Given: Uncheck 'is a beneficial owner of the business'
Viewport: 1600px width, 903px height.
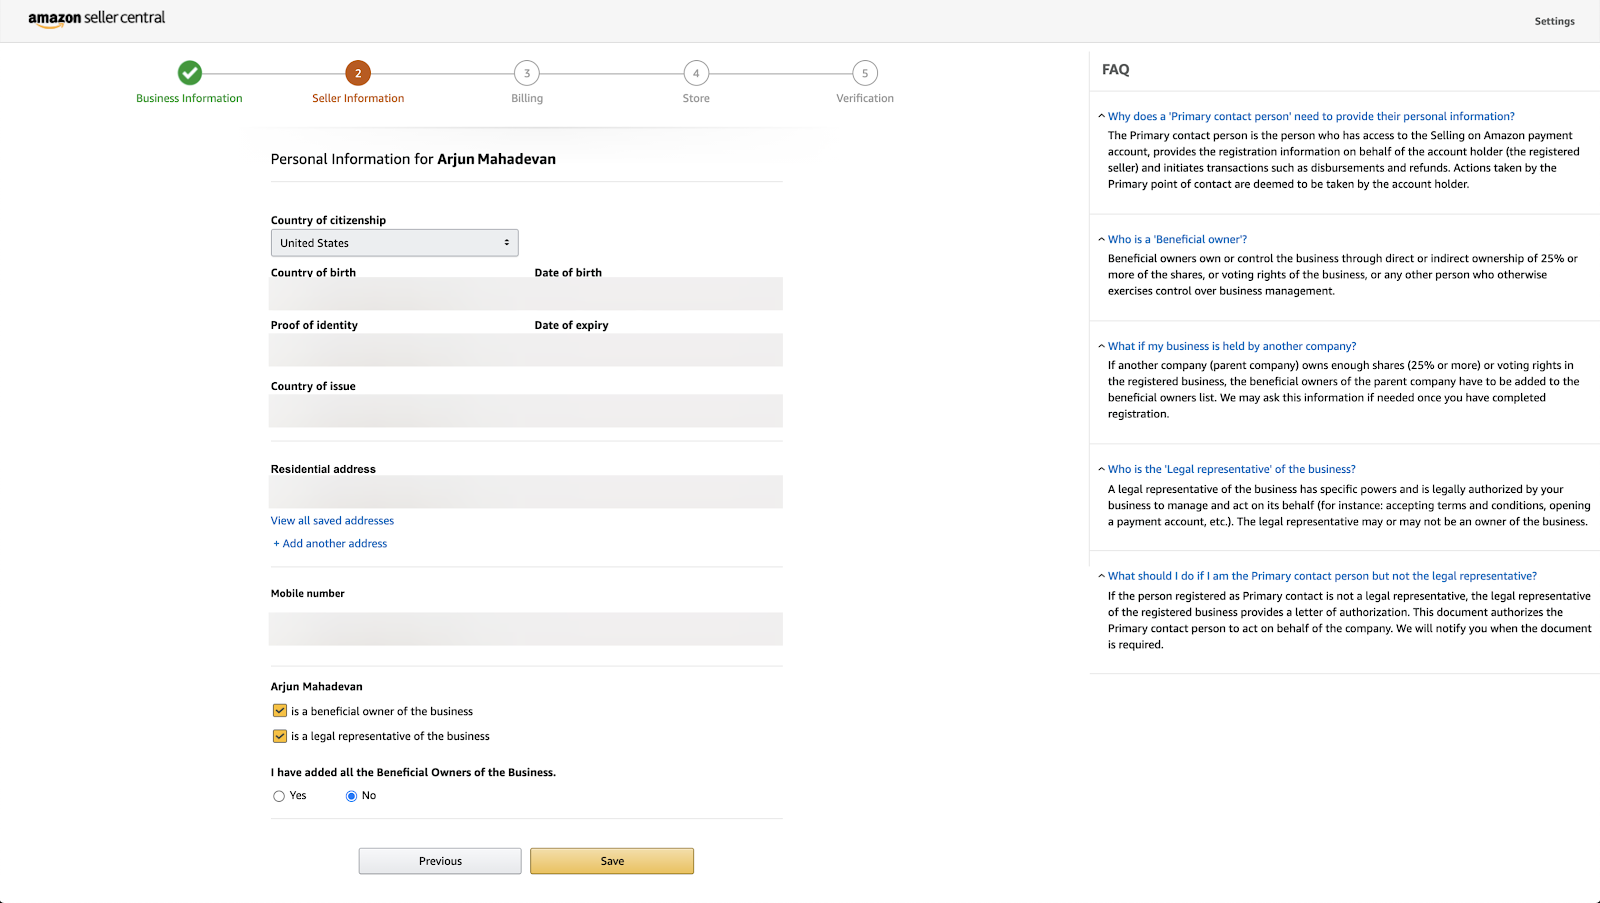Looking at the screenshot, I should click(279, 710).
